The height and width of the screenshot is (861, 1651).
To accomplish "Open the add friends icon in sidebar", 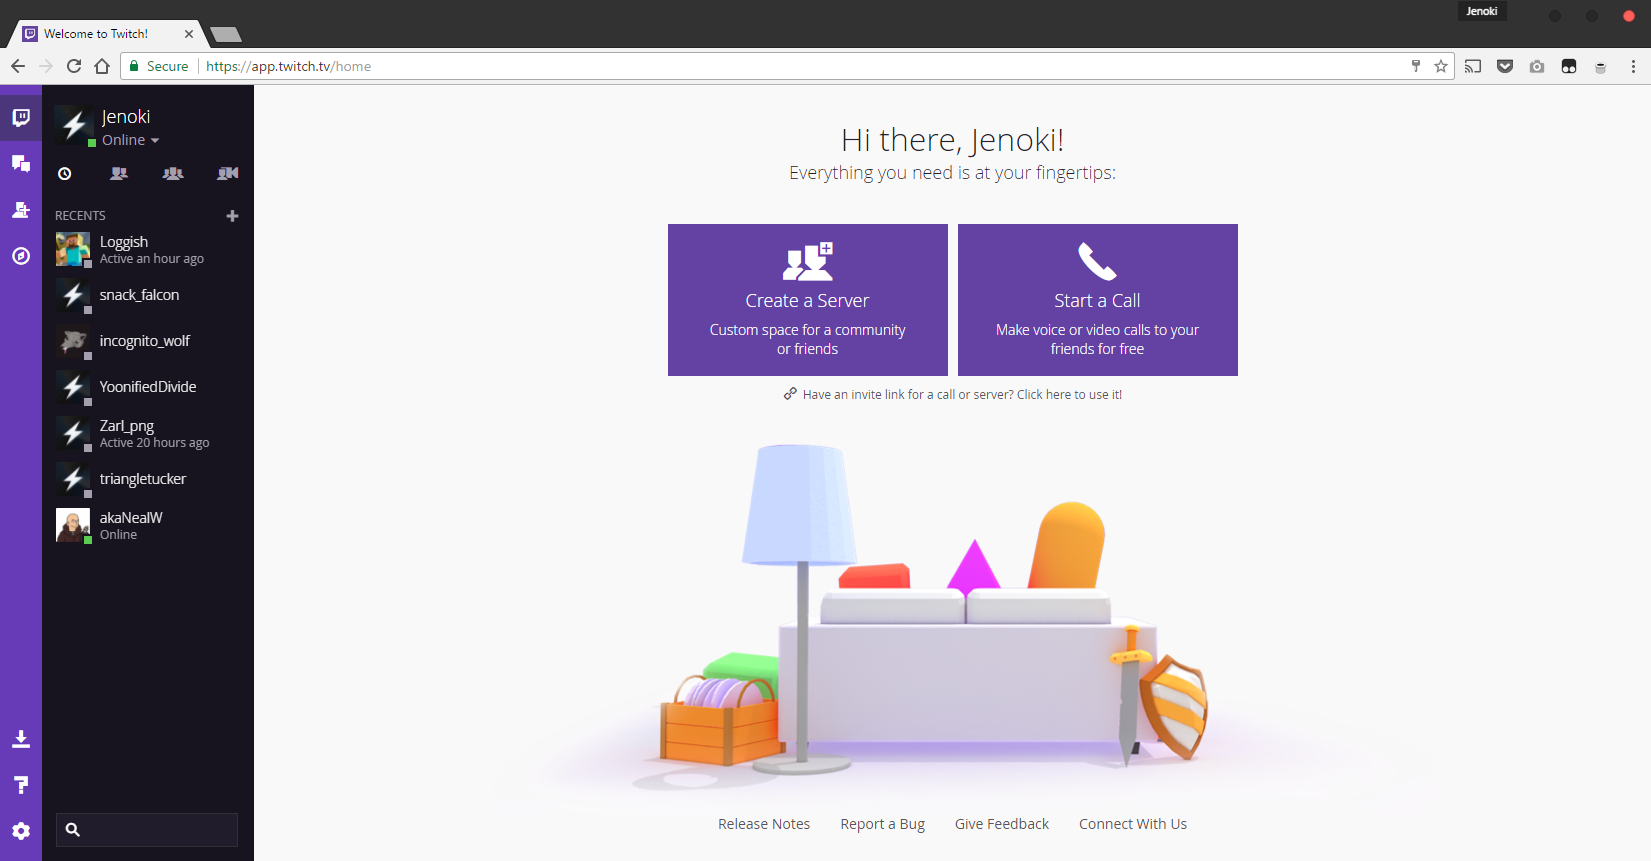I will (21, 210).
